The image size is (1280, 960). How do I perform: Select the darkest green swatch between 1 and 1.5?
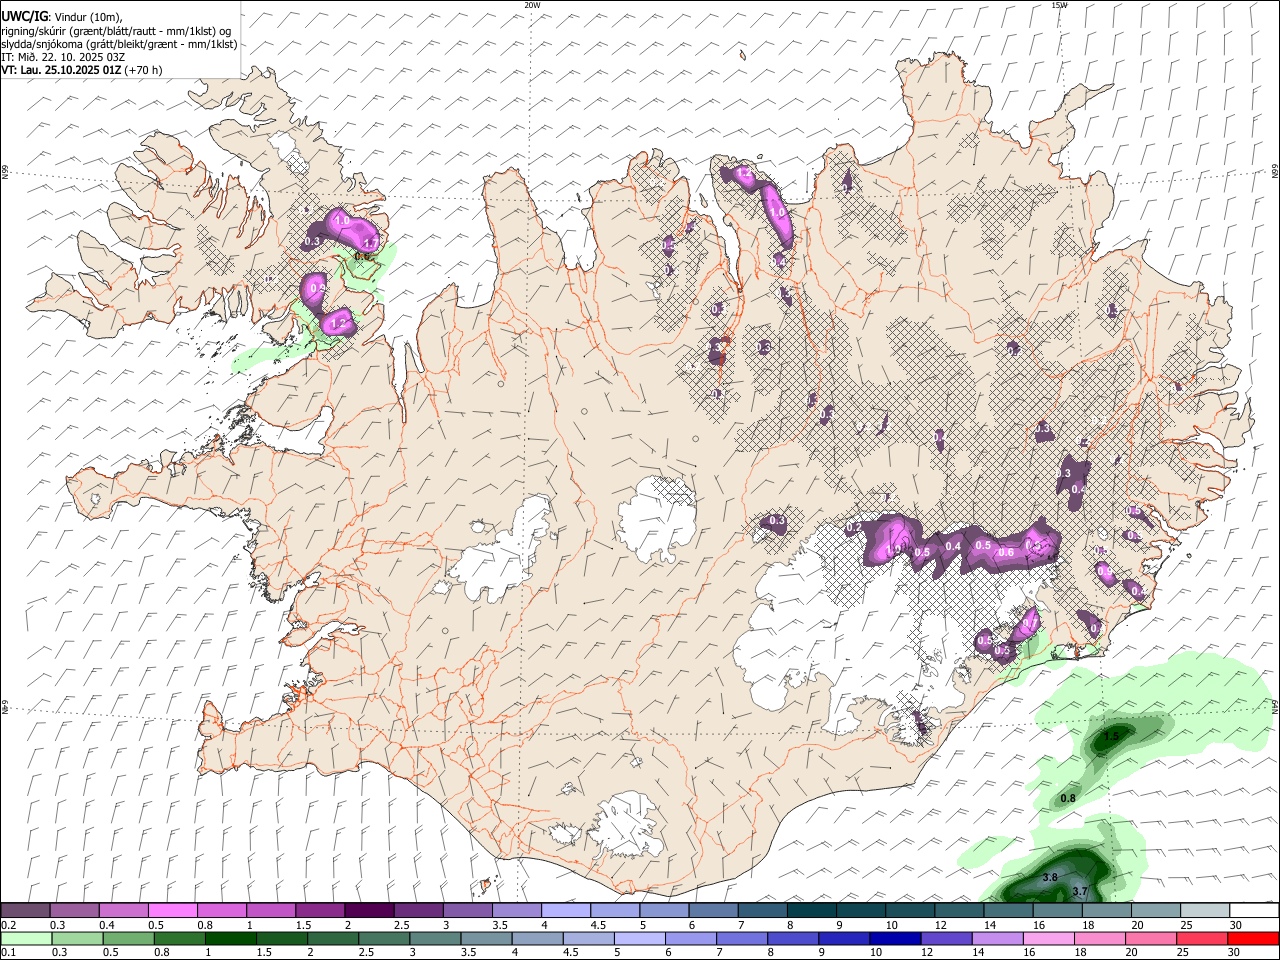(x=231, y=939)
